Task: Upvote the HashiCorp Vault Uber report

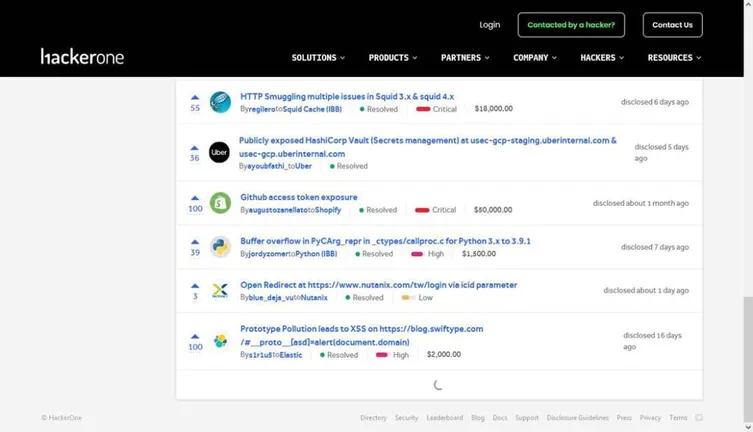Action: coord(194,147)
